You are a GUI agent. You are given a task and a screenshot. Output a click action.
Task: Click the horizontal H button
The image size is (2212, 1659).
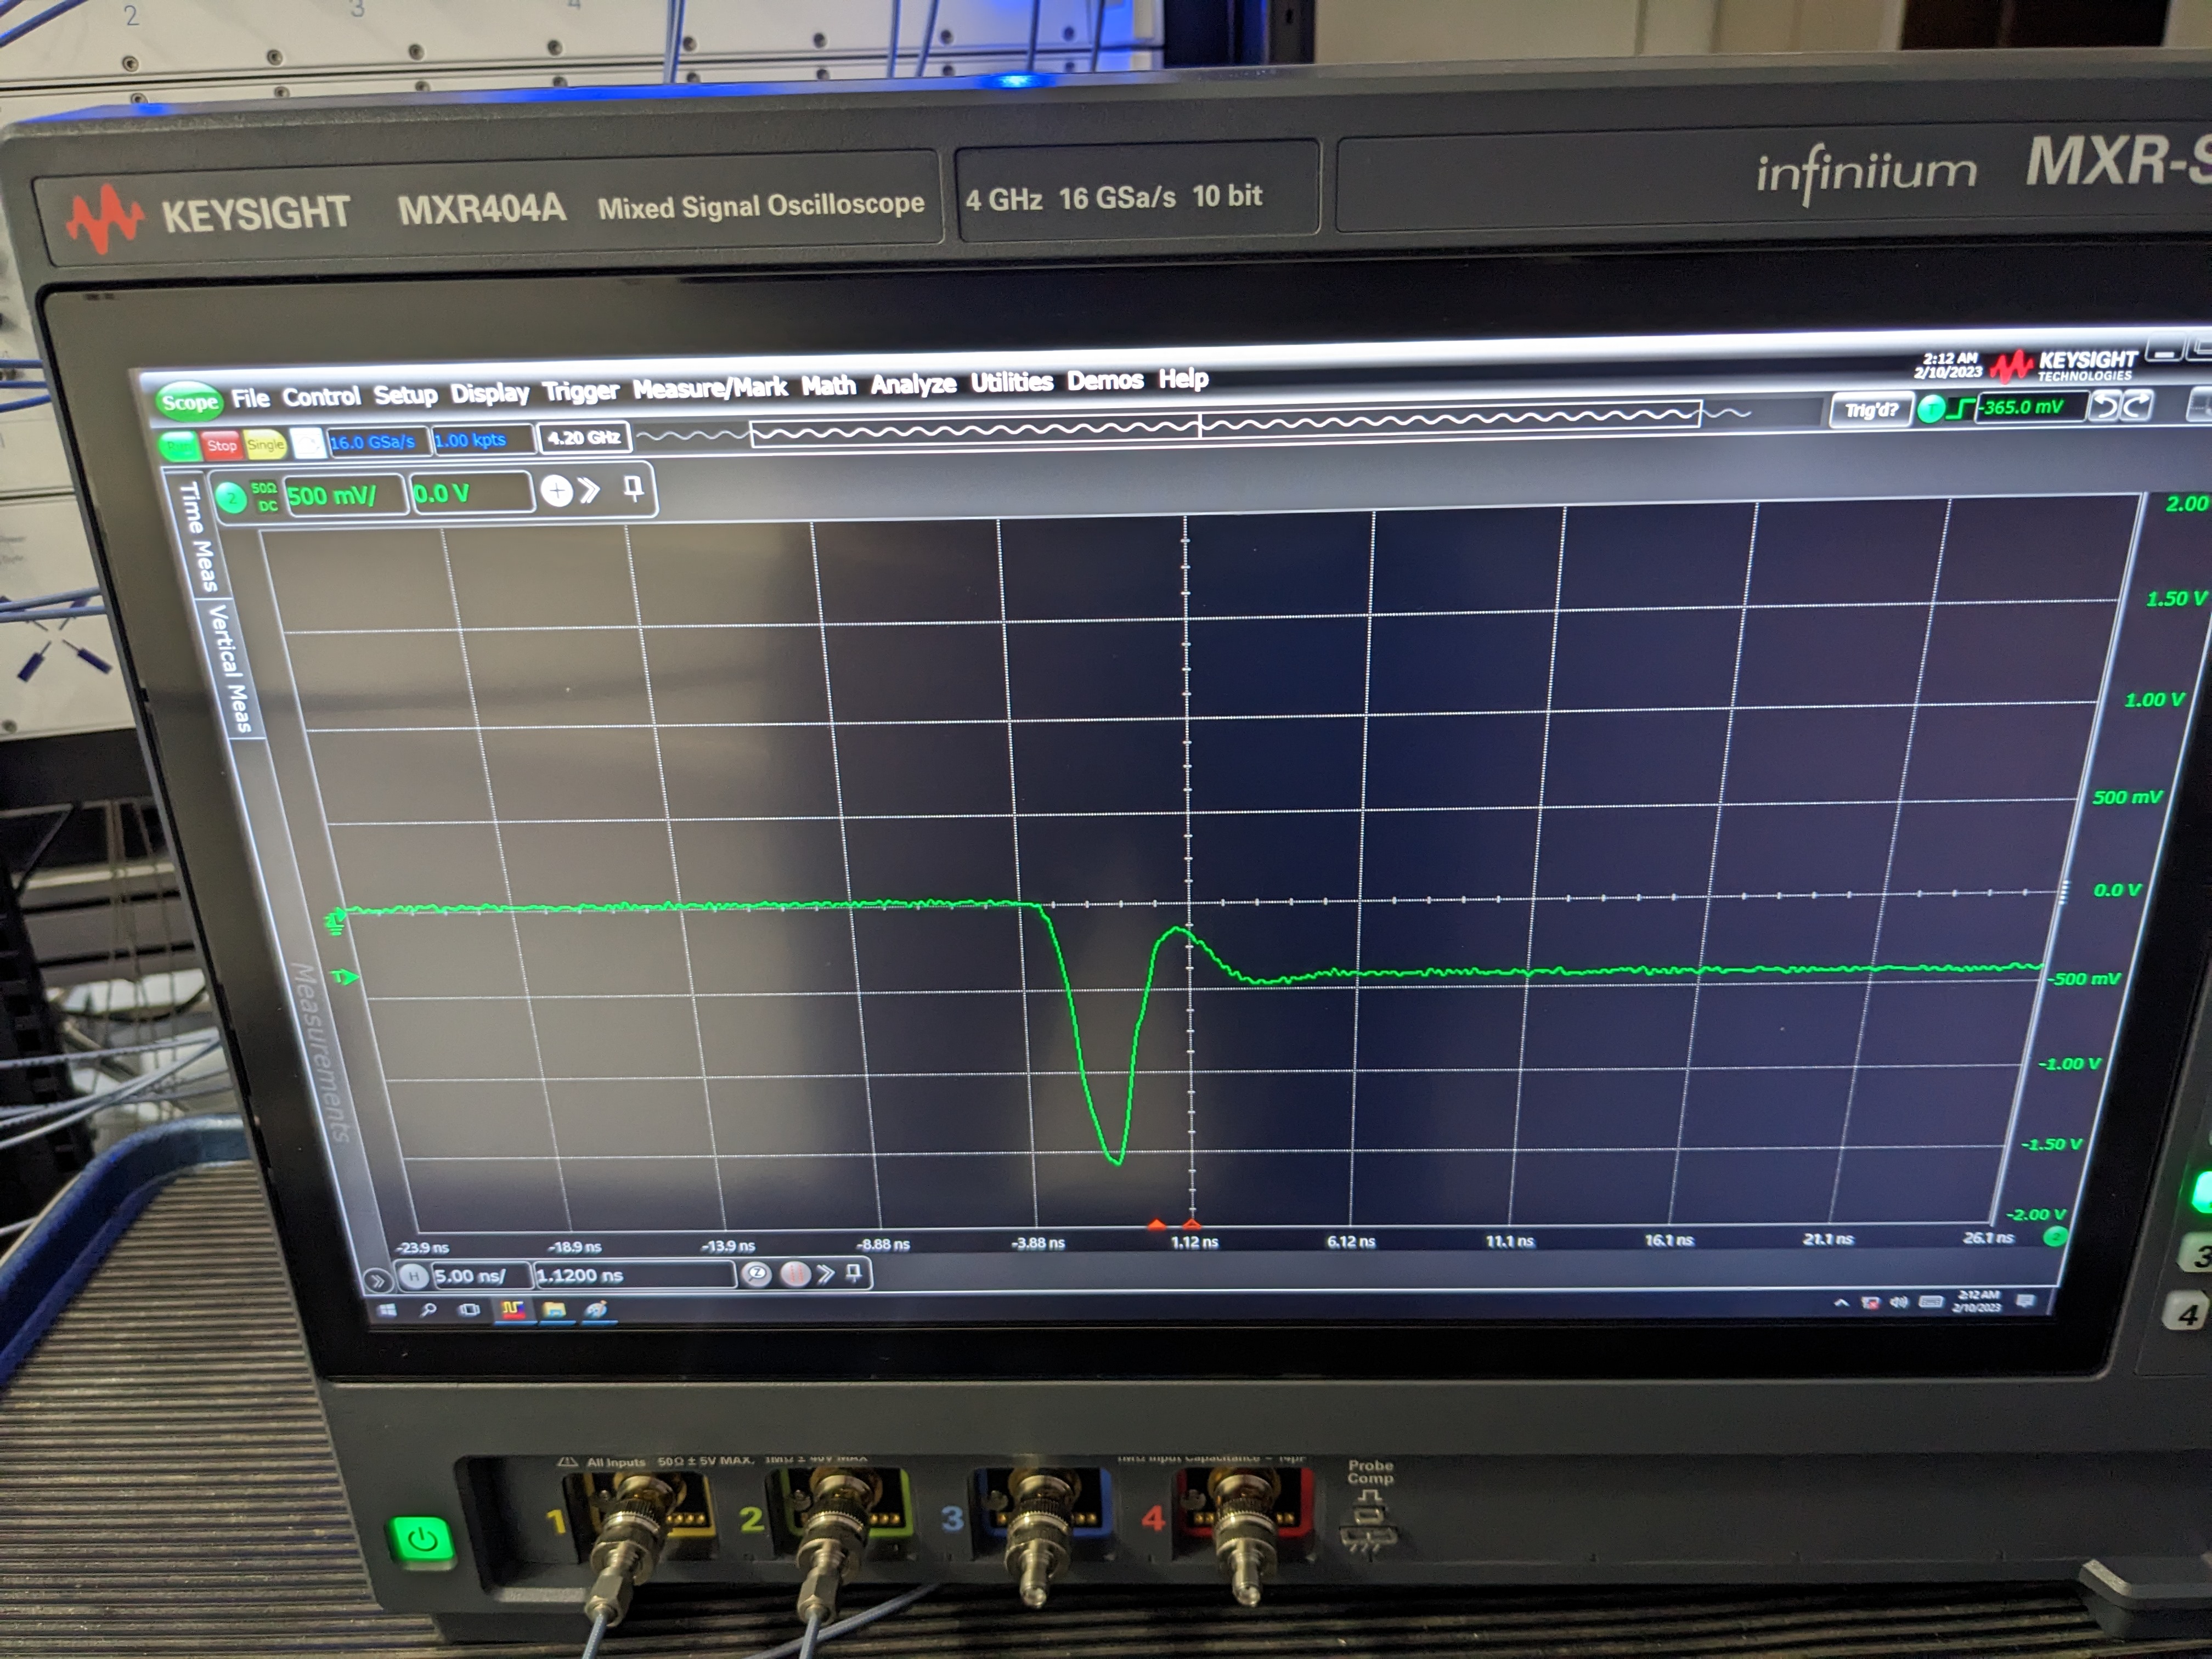(413, 1277)
